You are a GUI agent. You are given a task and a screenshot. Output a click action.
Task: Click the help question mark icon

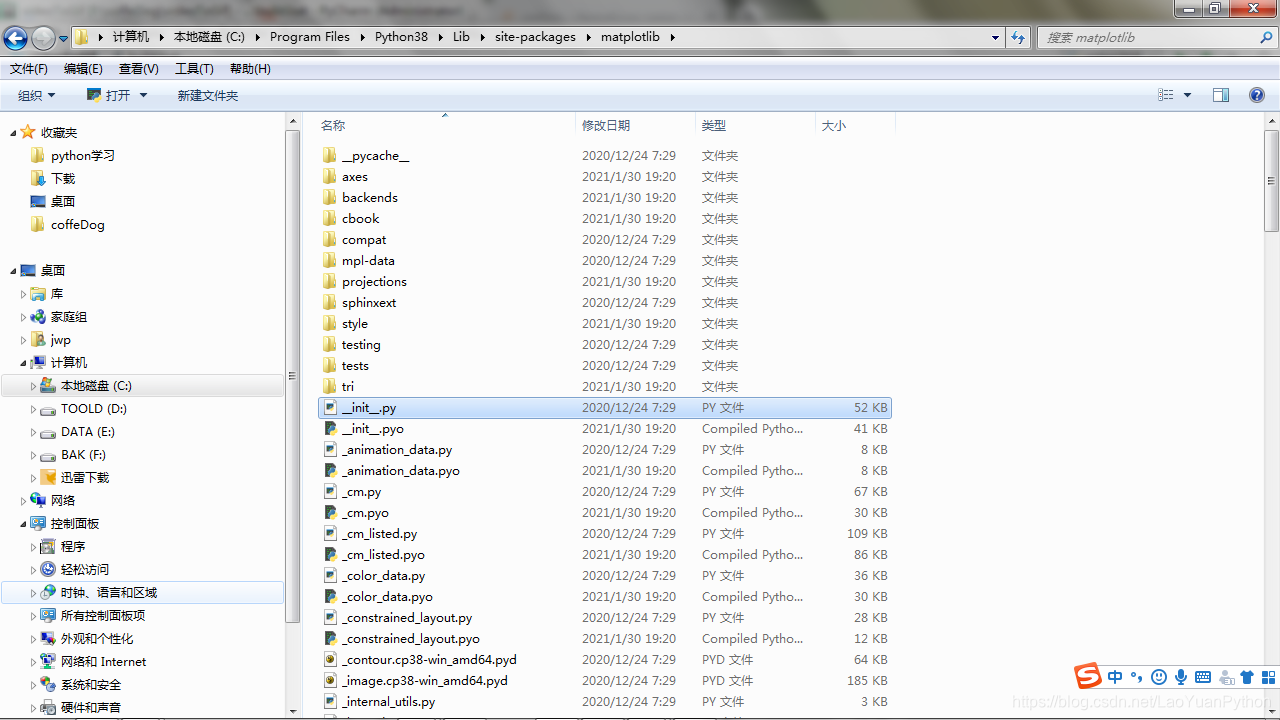click(1257, 95)
